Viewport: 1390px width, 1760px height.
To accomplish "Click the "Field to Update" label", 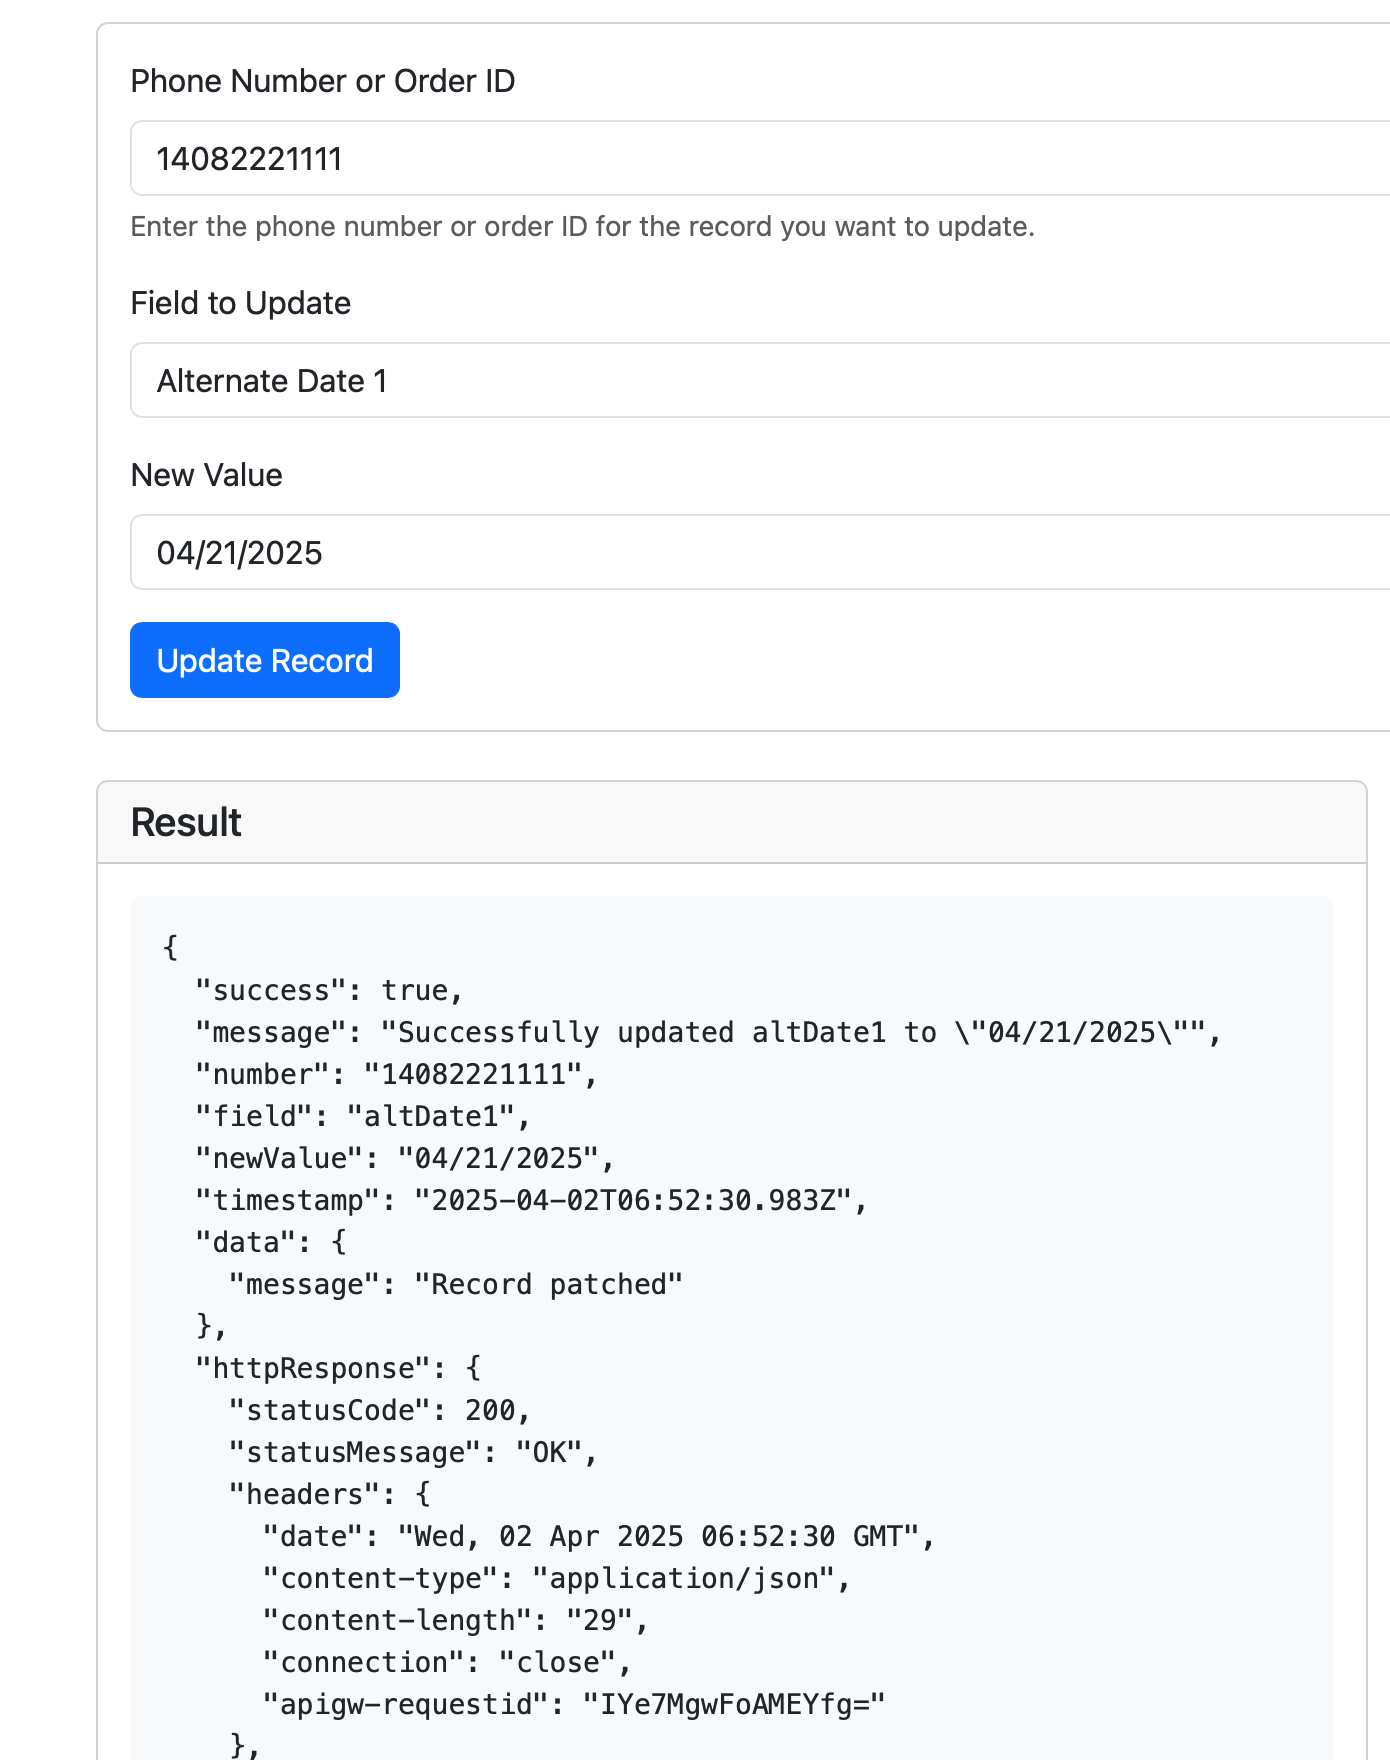I will (241, 303).
